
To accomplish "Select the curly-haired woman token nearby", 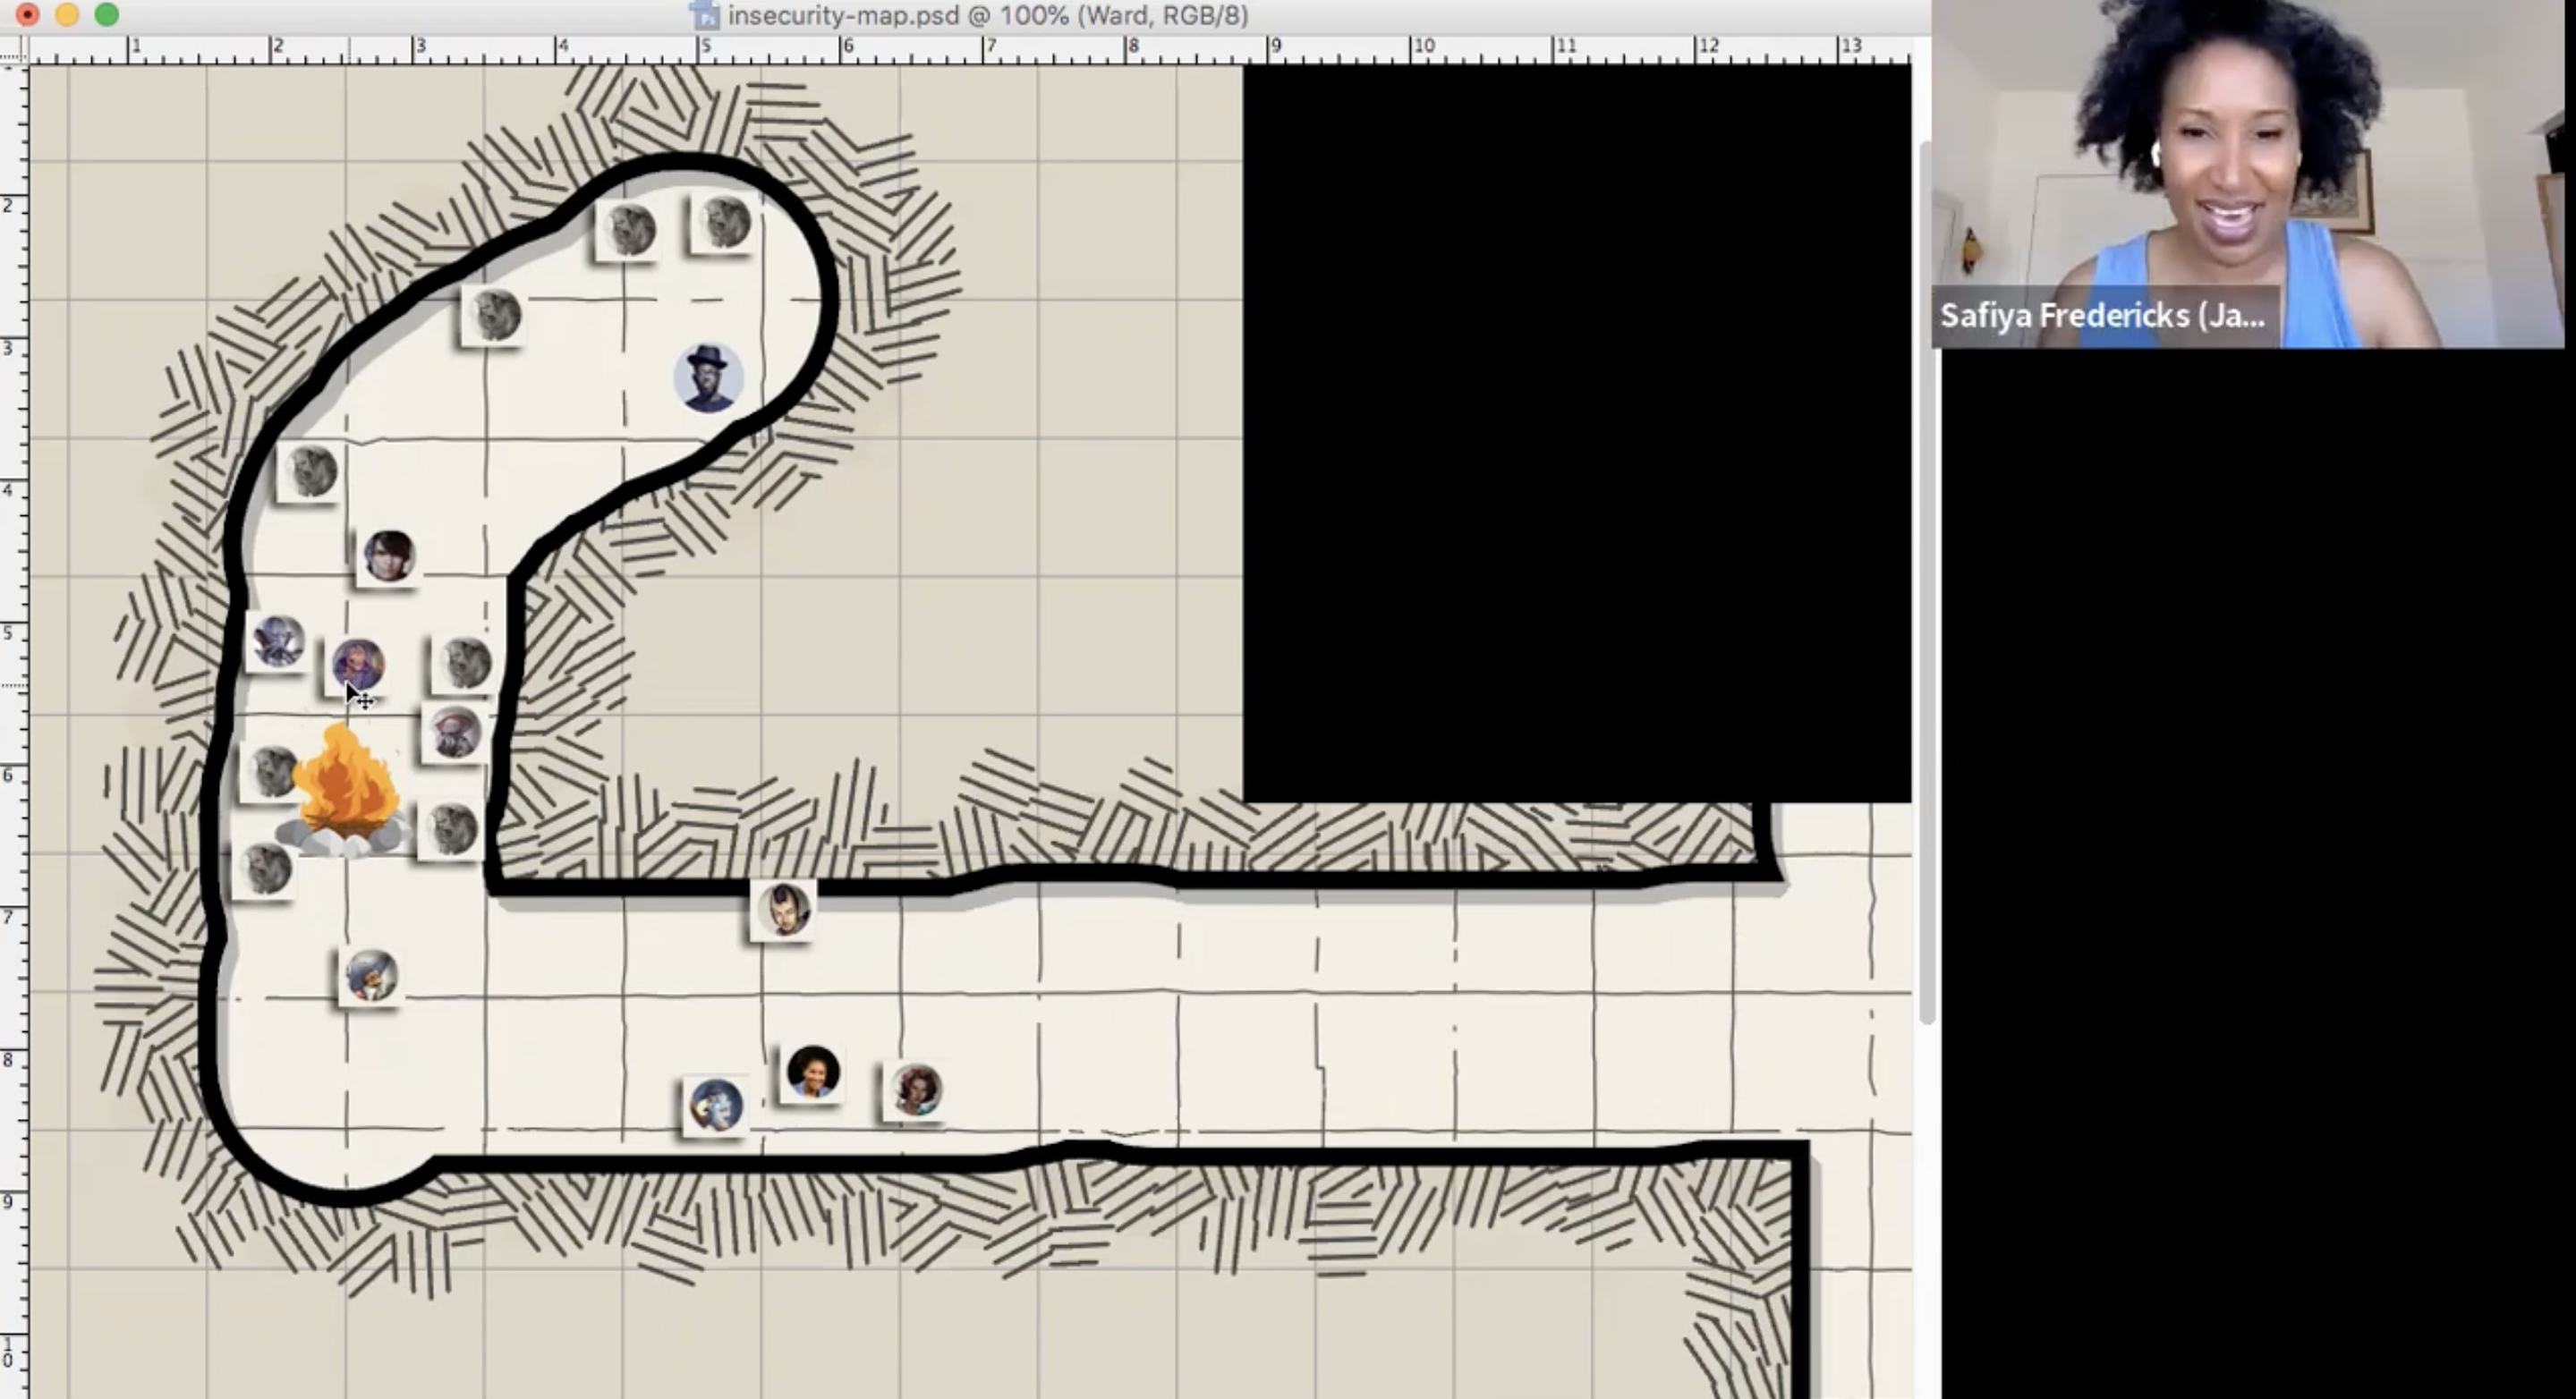I will [915, 1092].
